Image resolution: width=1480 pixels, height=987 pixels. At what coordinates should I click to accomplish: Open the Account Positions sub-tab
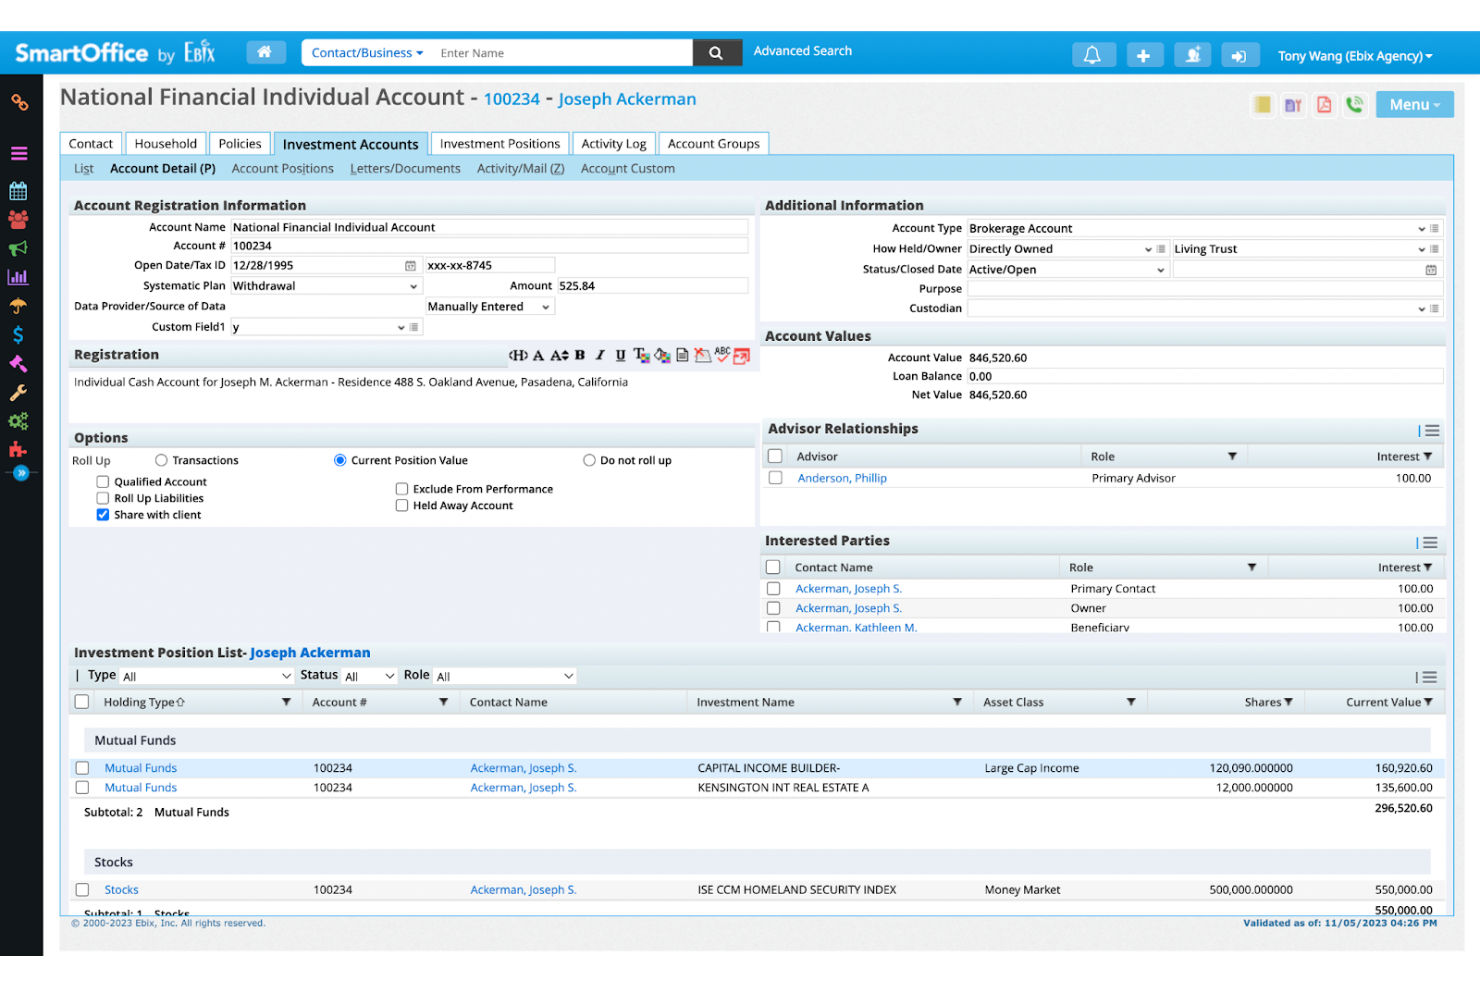[x=283, y=169]
